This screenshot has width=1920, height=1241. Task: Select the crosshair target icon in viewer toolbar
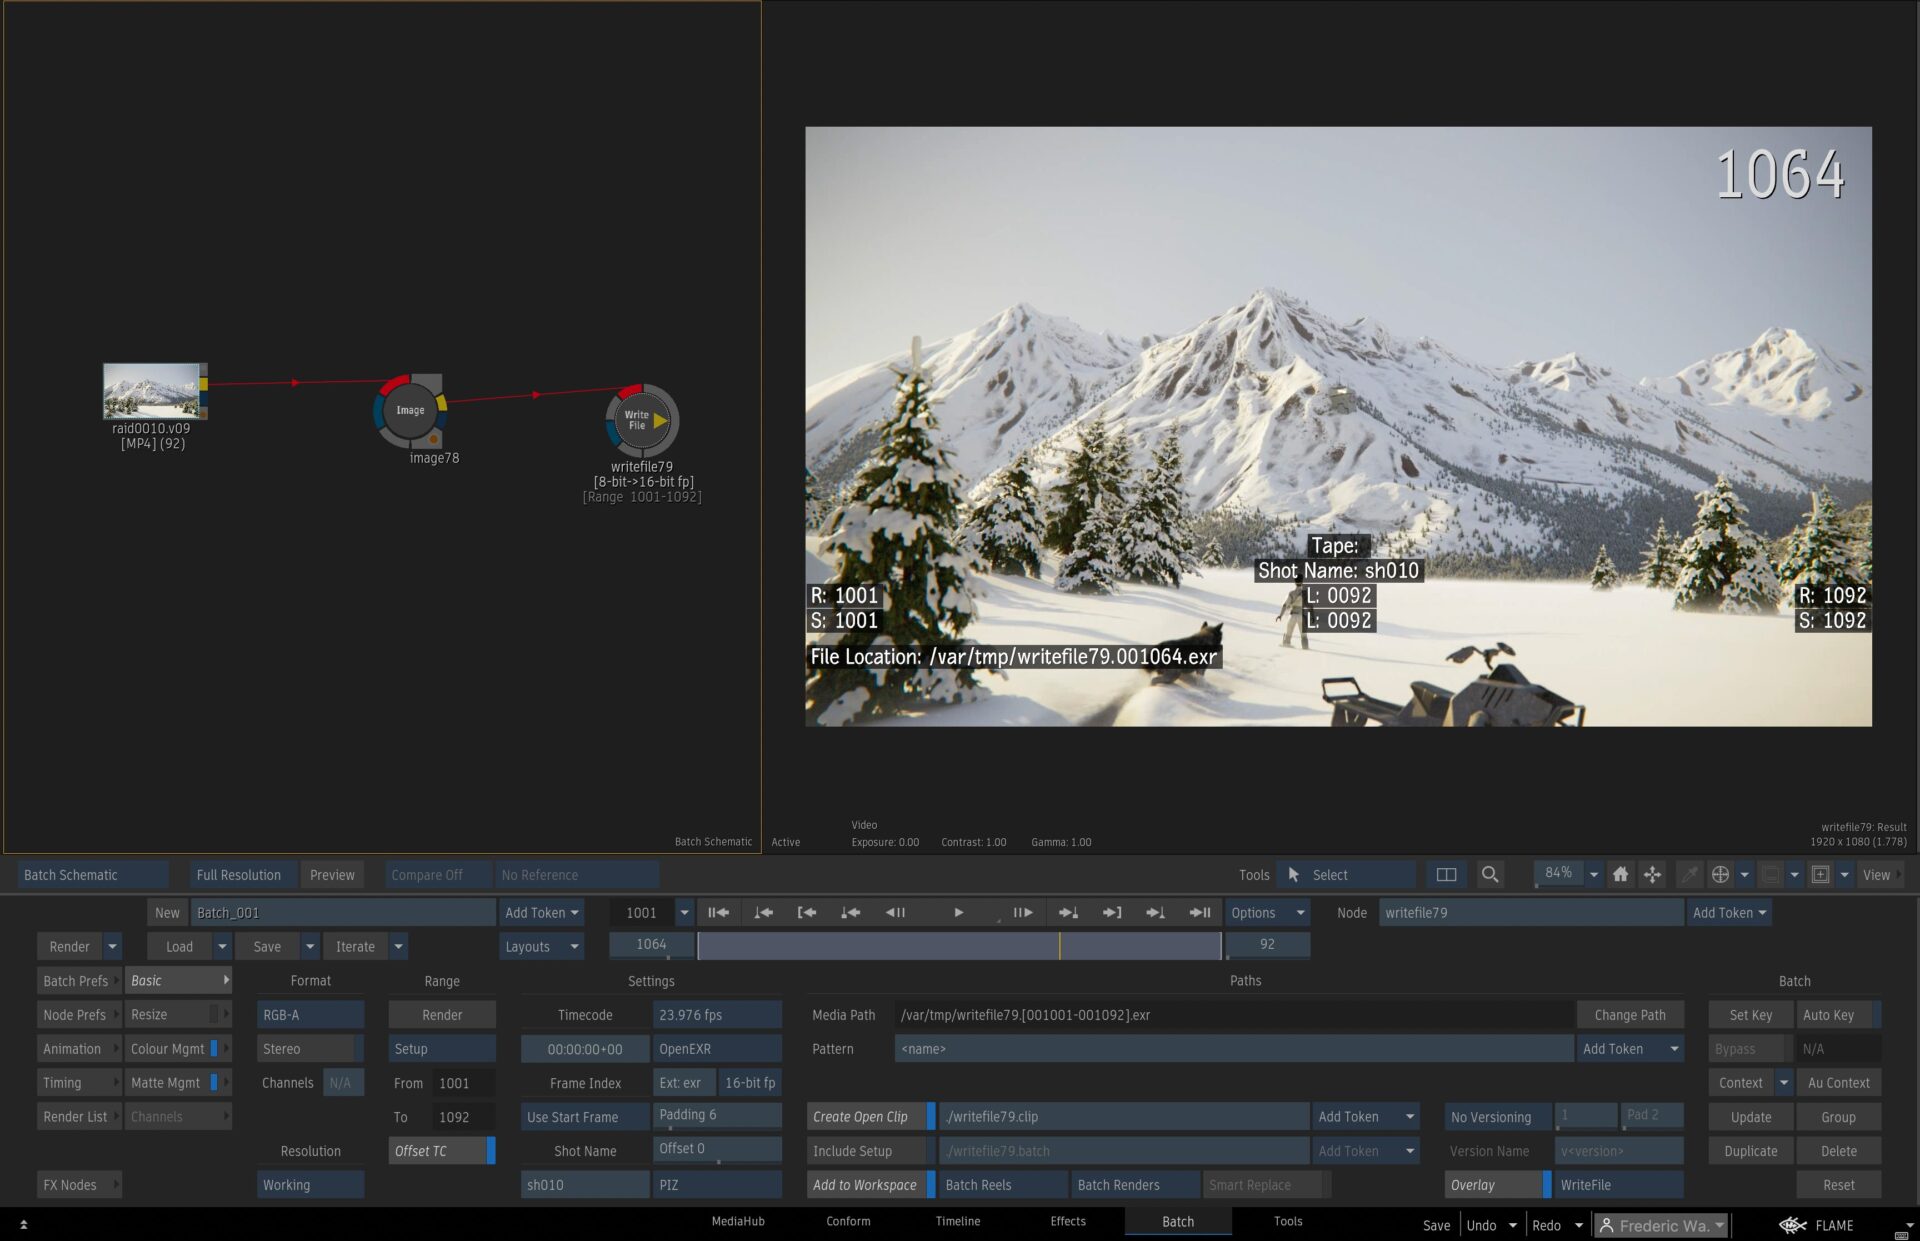pyautogui.click(x=1720, y=874)
